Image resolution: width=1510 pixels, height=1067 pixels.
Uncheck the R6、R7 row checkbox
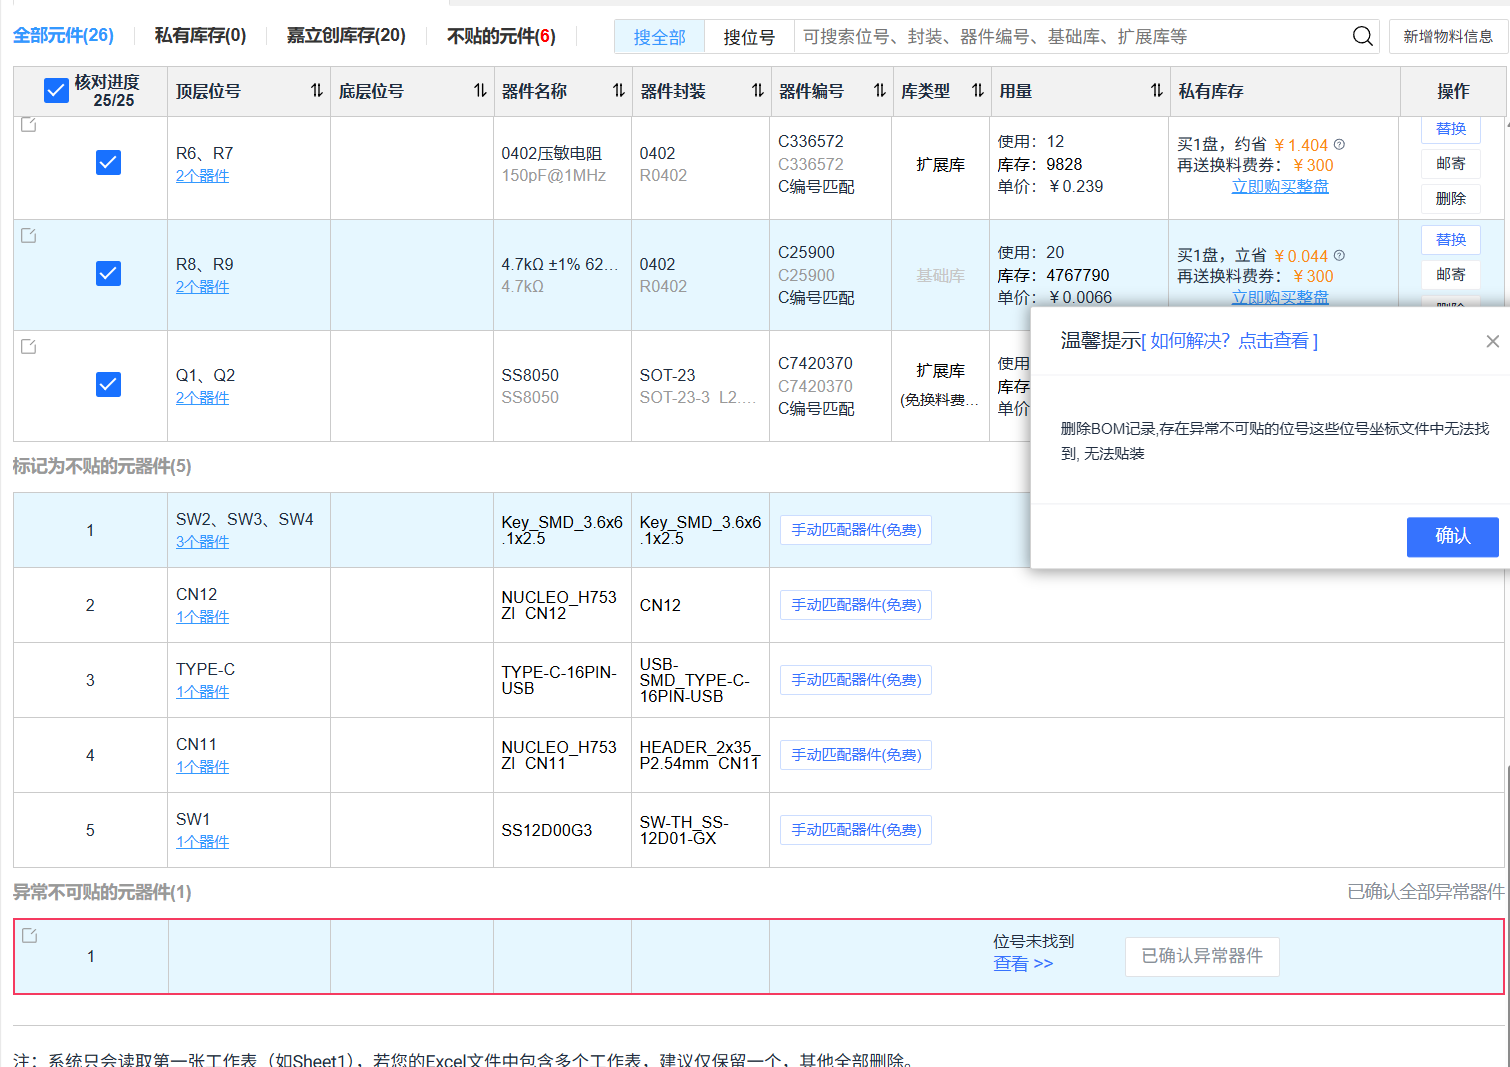click(108, 162)
